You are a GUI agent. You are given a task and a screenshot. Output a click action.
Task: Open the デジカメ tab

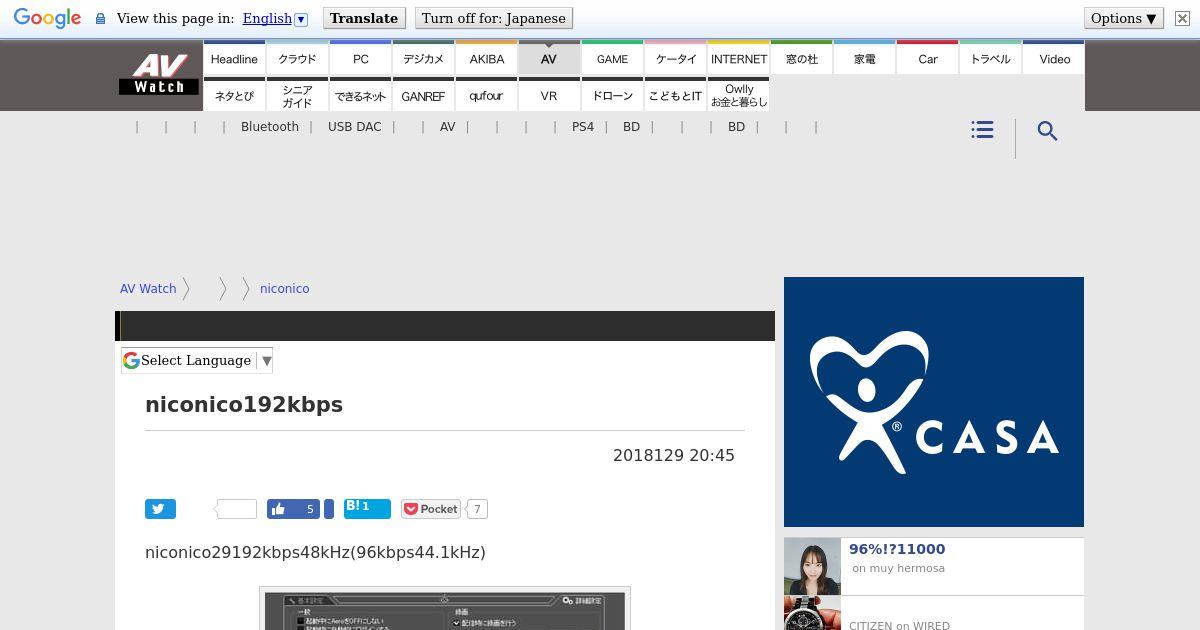pyautogui.click(x=423, y=58)
